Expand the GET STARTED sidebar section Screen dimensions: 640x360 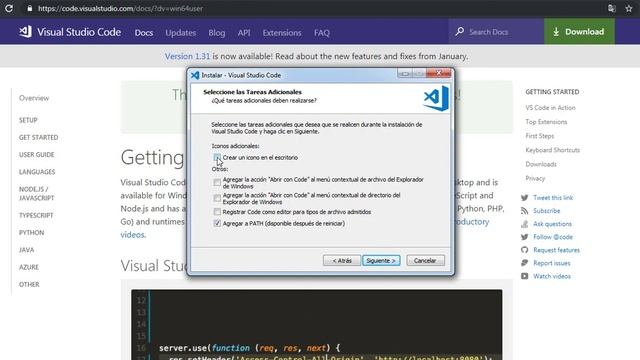click(38, 138)
